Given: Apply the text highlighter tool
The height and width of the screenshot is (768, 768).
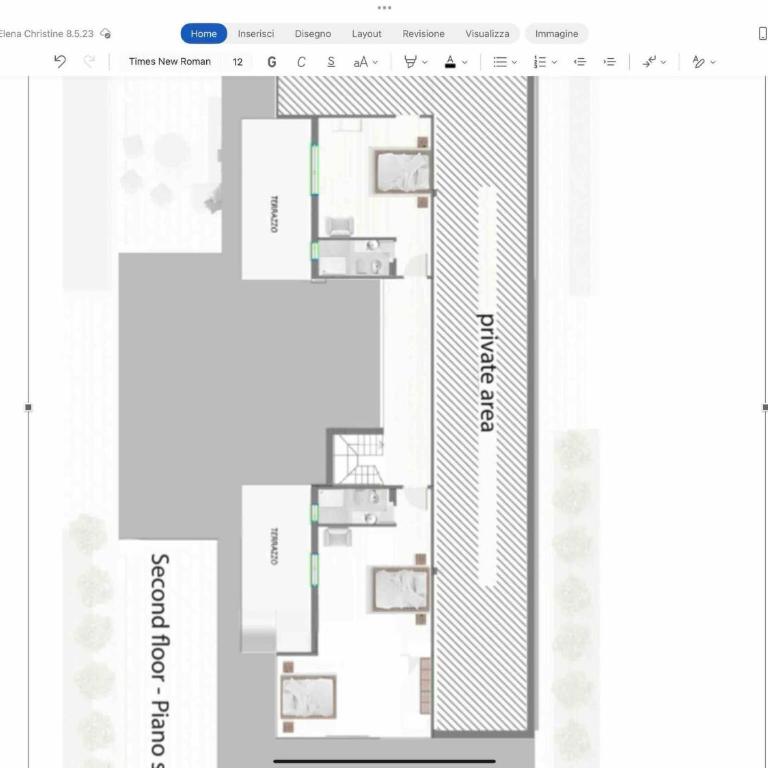Looking at the screenshot, I should 410,62.
